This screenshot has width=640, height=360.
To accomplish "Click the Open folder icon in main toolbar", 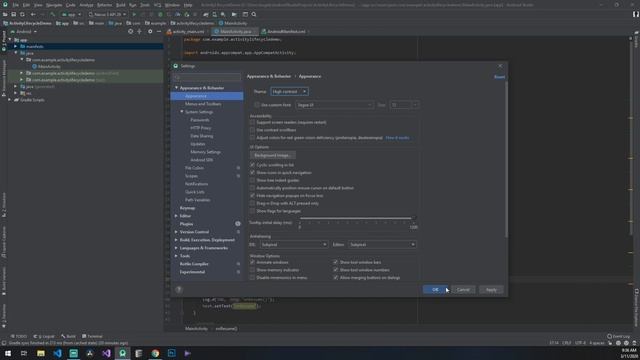I will [5, 14].
